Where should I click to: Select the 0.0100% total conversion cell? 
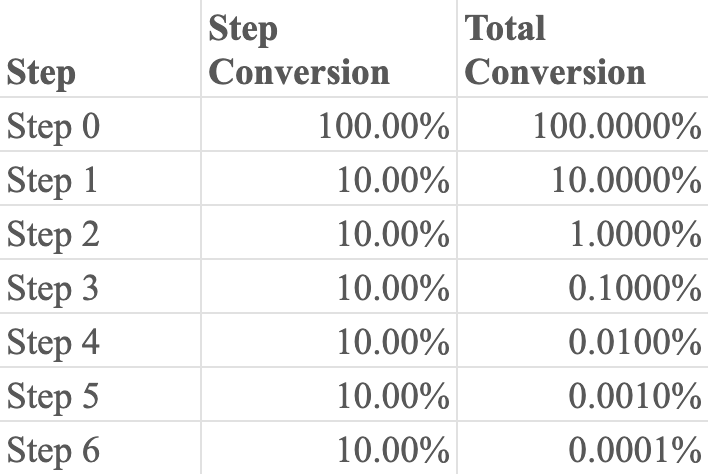click(634, 343)
